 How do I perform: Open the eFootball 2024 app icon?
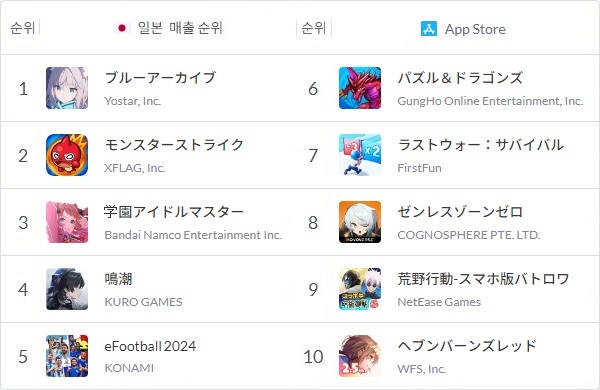pos(67,356)
